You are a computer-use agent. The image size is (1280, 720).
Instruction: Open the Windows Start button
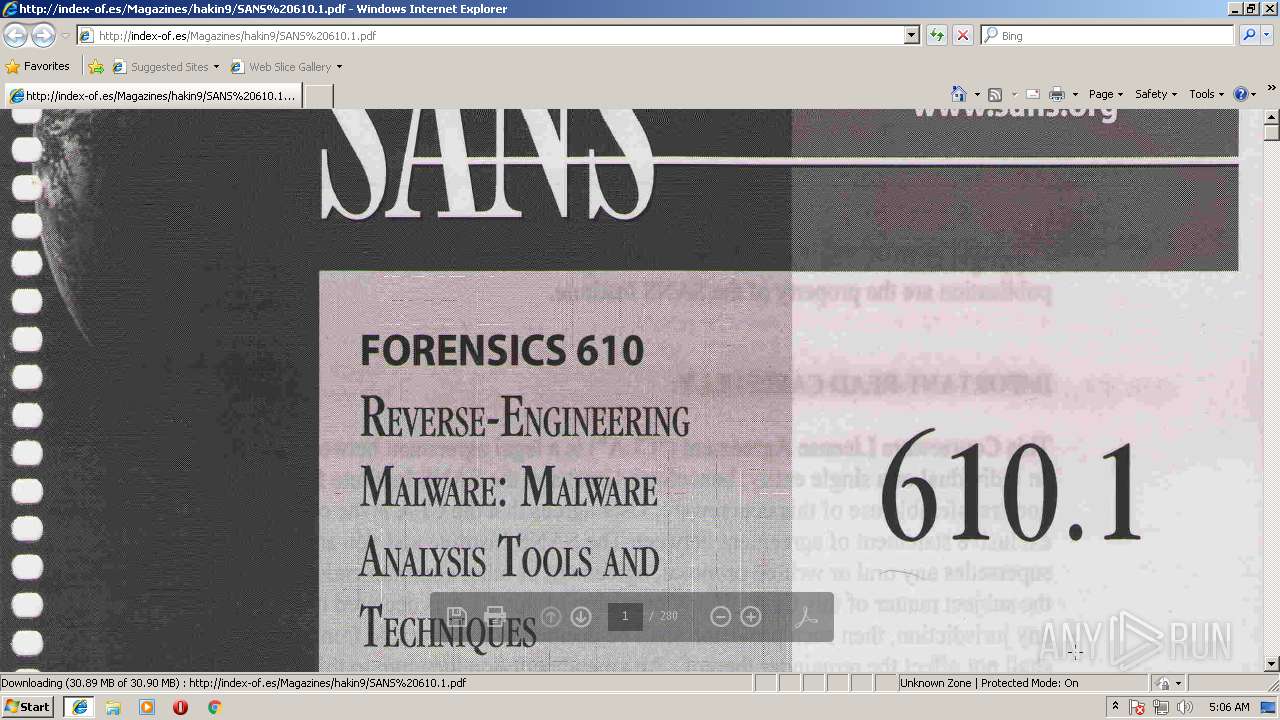tap(28, 707)
